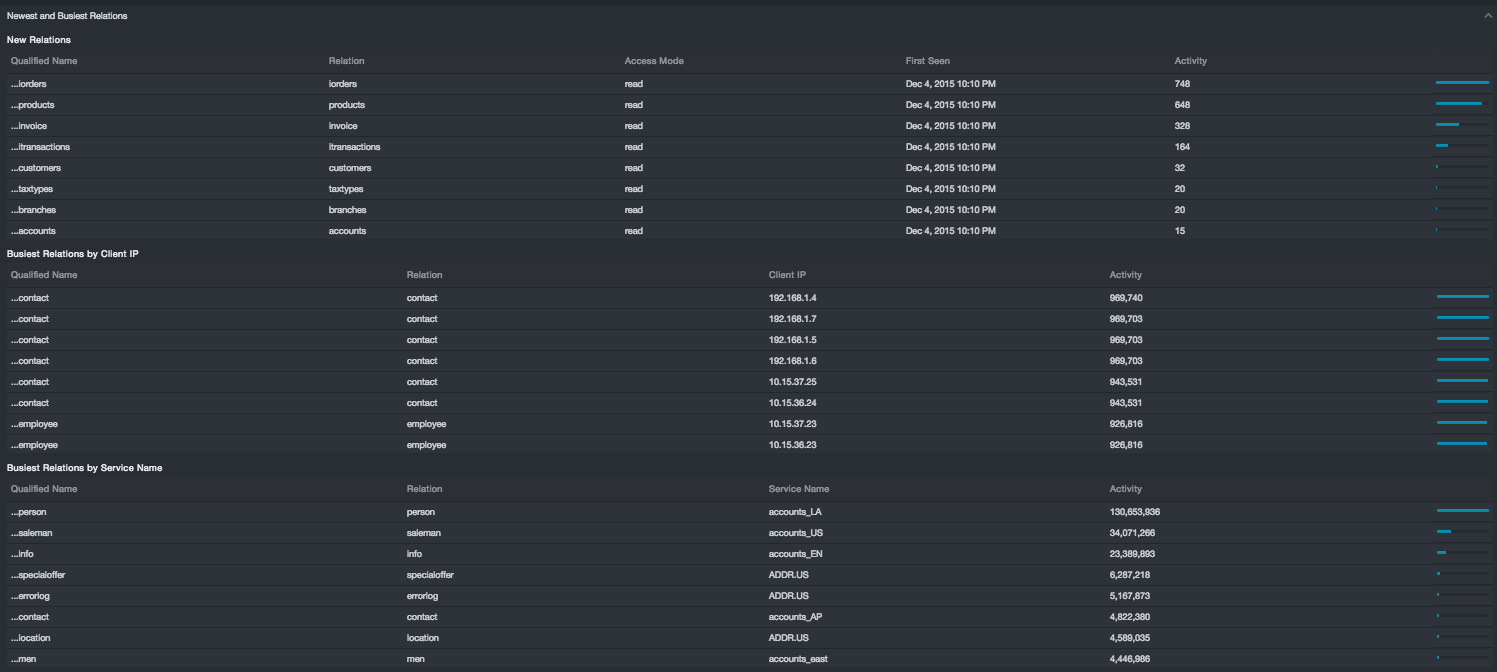Image resolution: width=1497 pixels, height=672 pixels.
Task: Click the employee relation for 10.15.36.23
Action: click(x=426, y=445)
